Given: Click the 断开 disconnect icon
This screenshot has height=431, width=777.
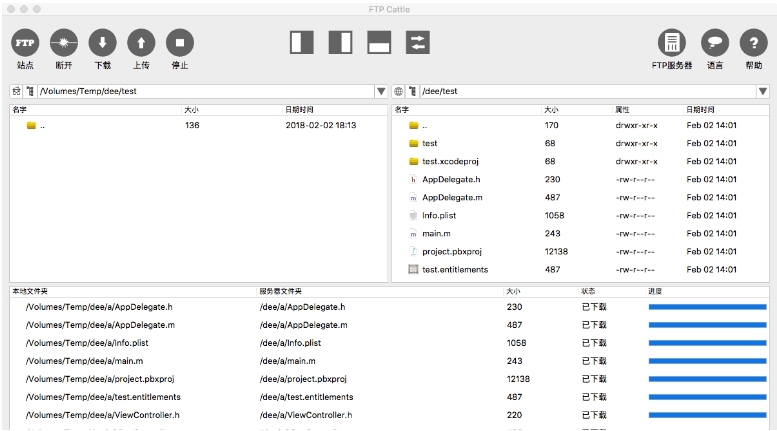Looking at the screenshot, I should [x=63, y=42].
